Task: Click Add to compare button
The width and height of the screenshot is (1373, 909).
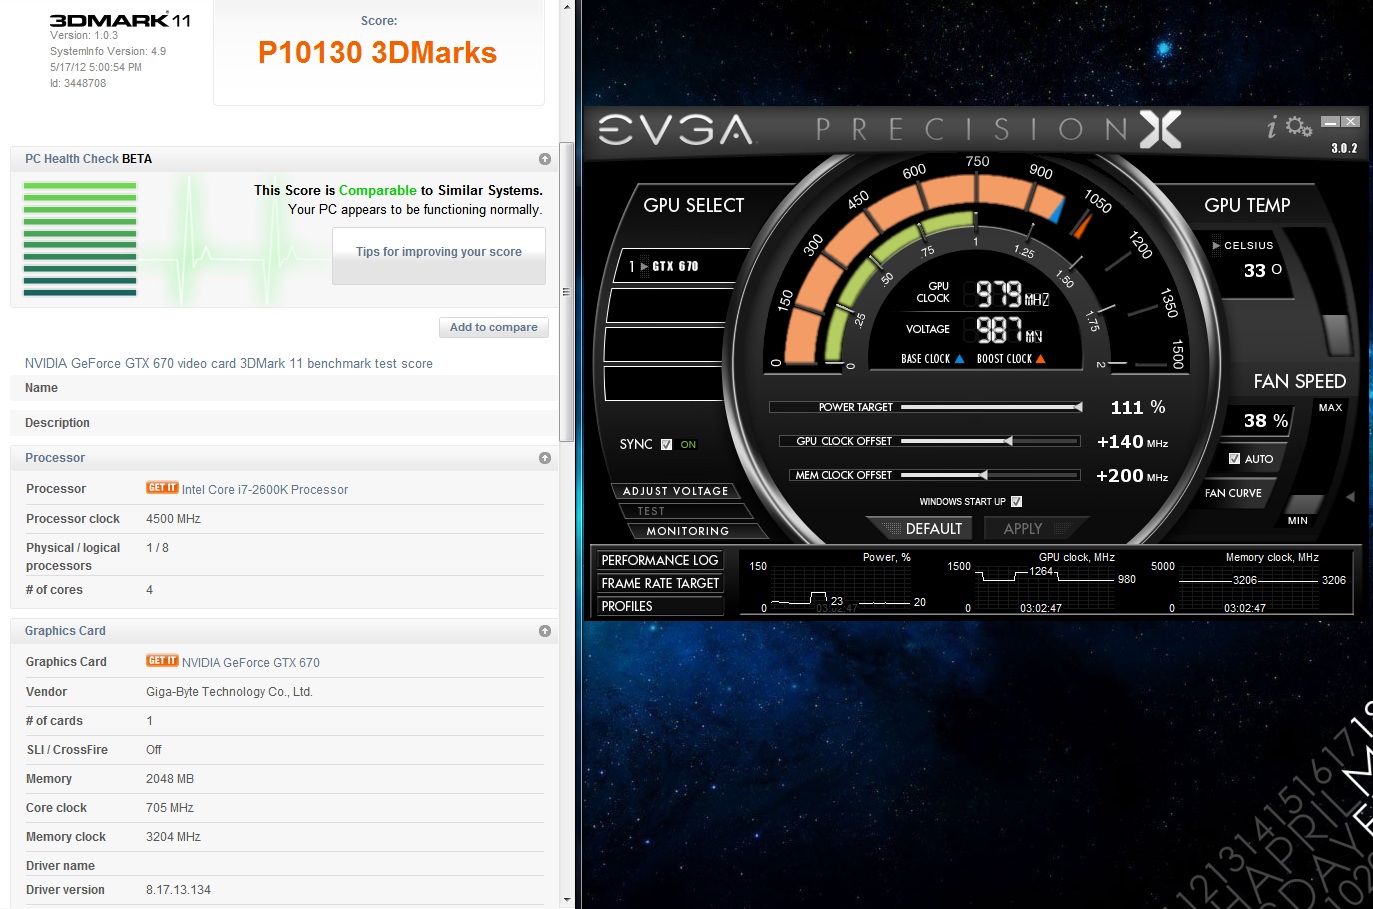Action: pos(494,327)
